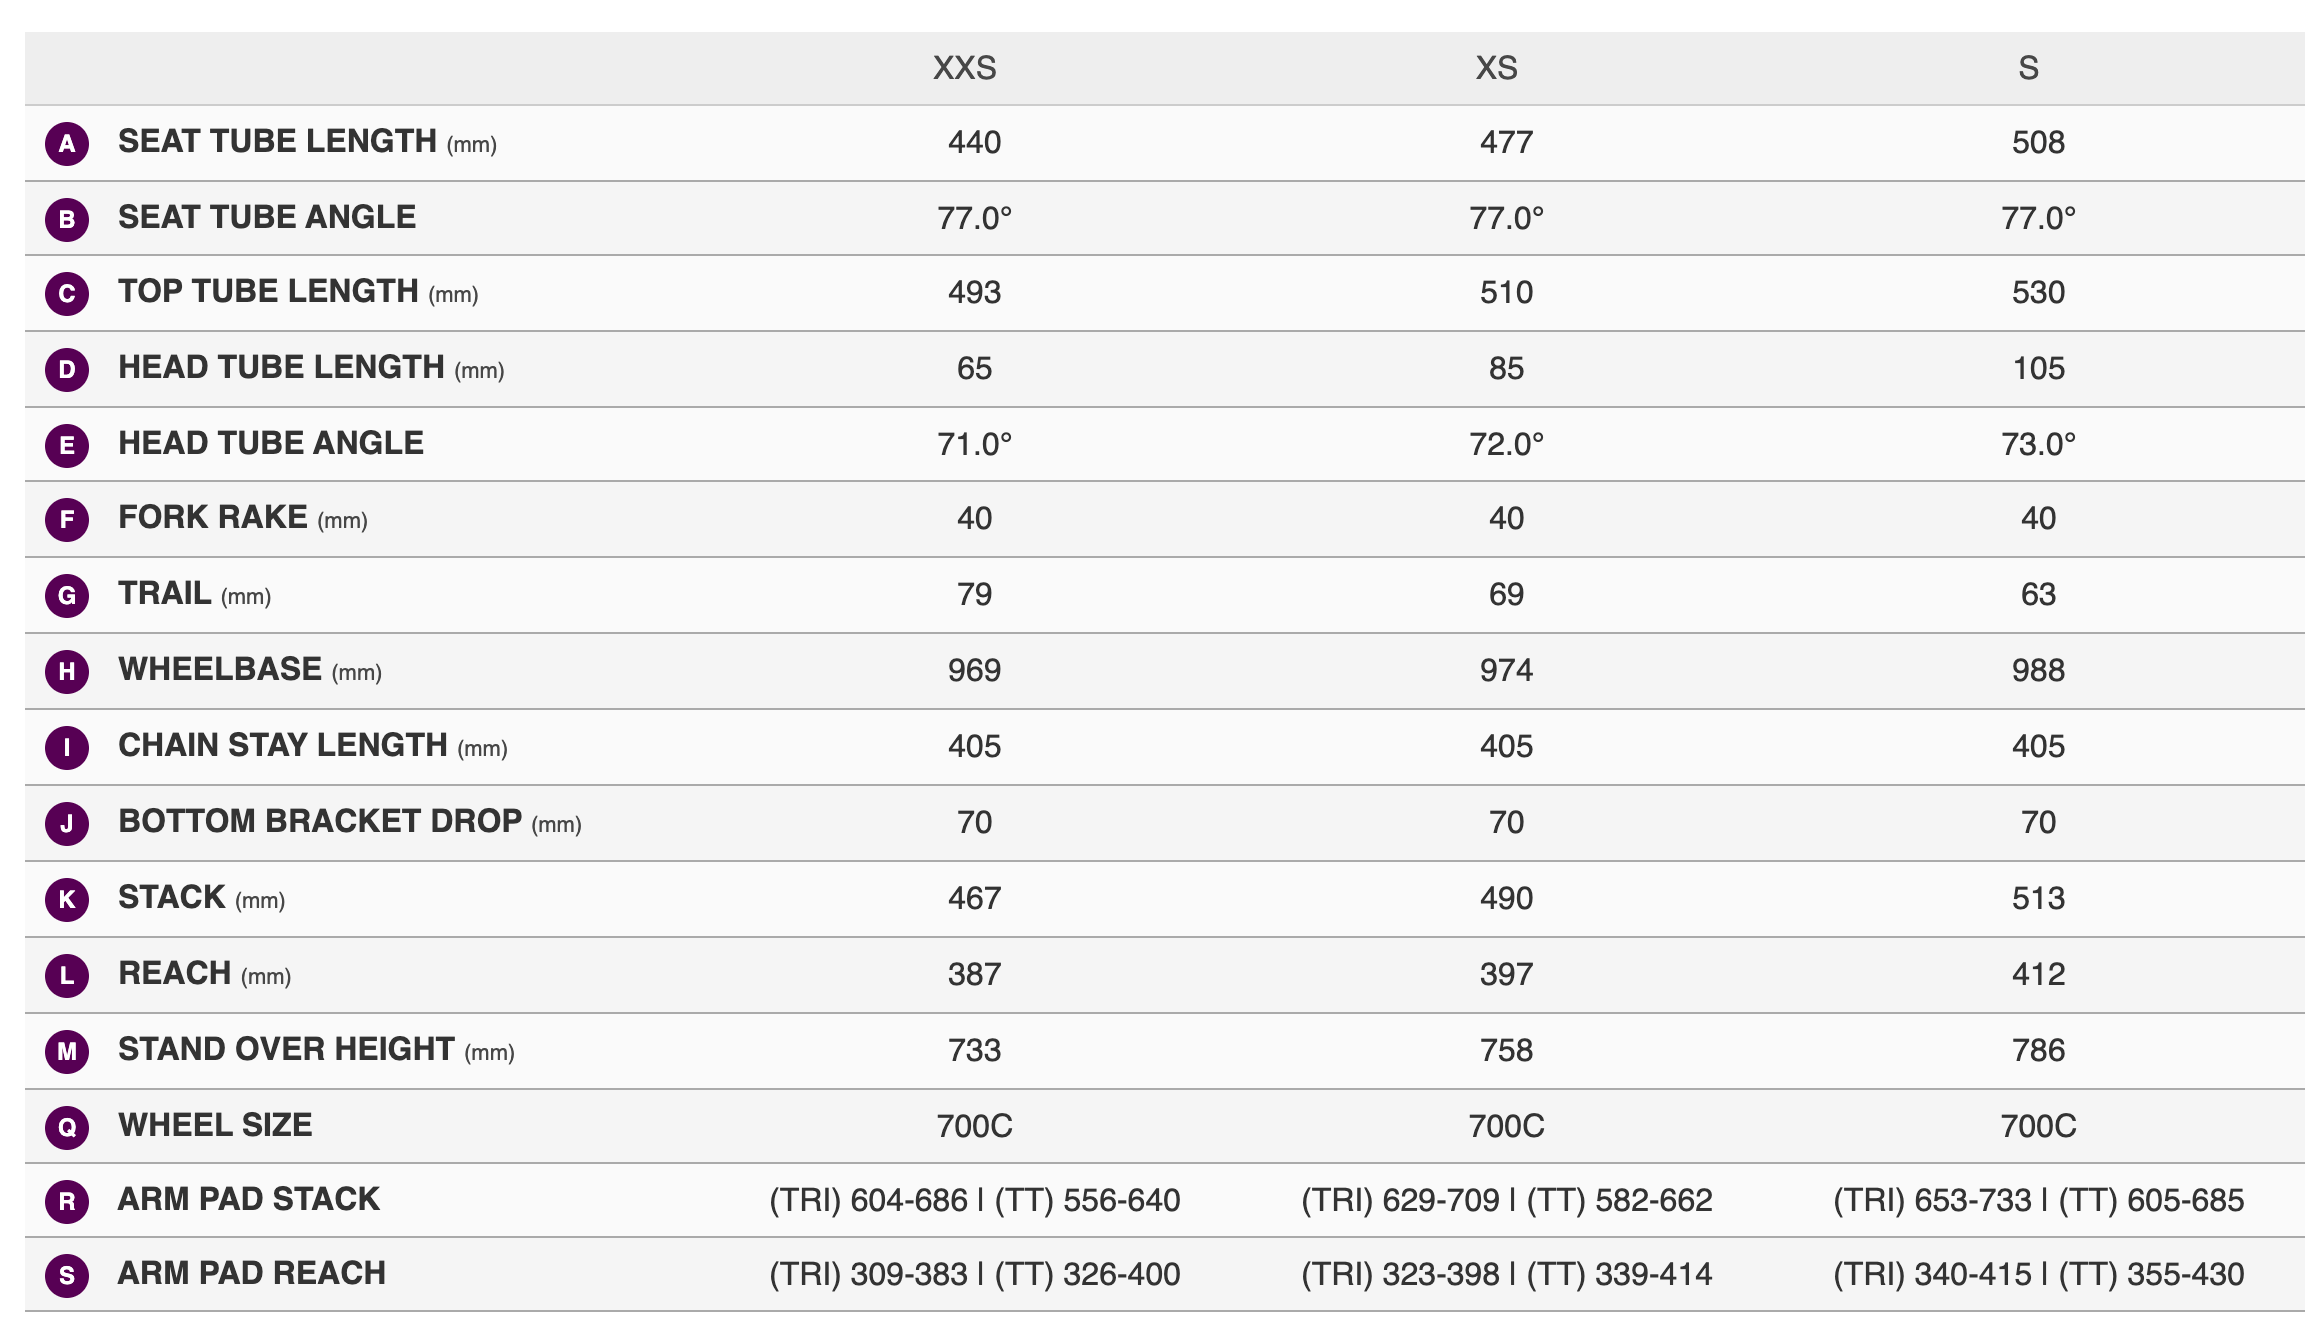2320x1326 pixels.
Task: Select the K badge beside Stack
Action: coord(67,899)
